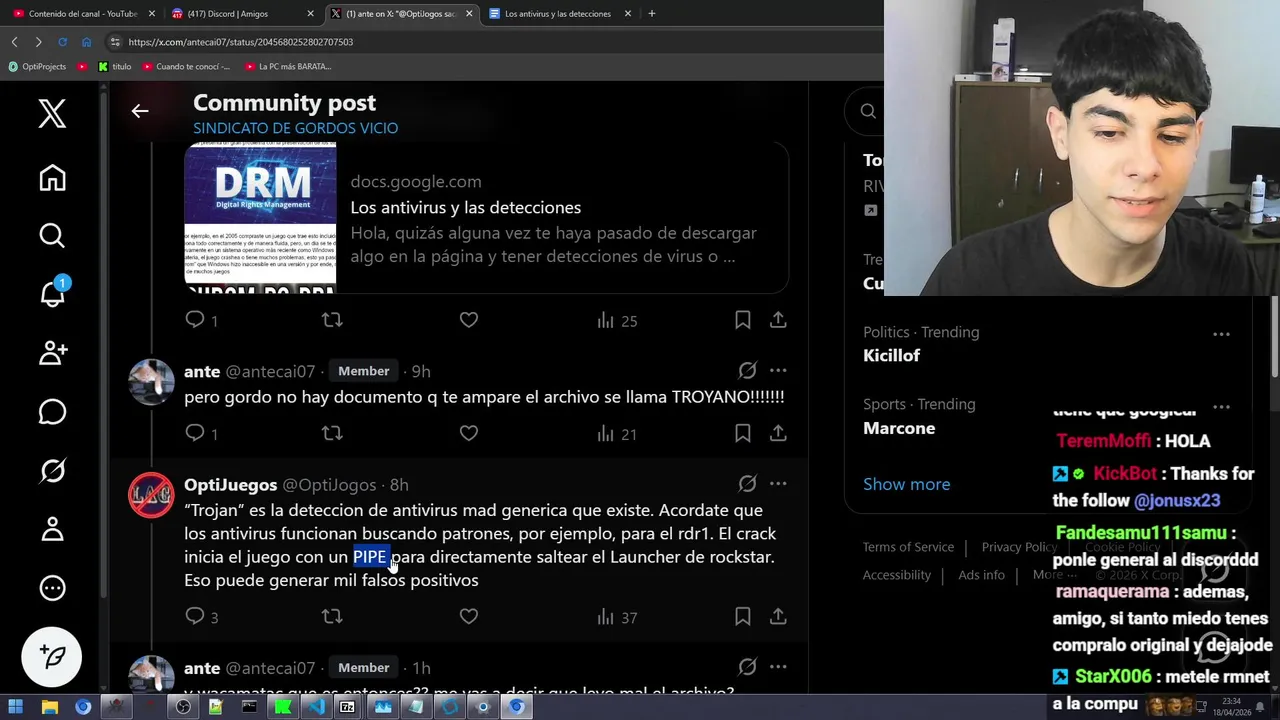Open Kicillof trending topic
The image size is (1280, 720).
click(891, 355)
